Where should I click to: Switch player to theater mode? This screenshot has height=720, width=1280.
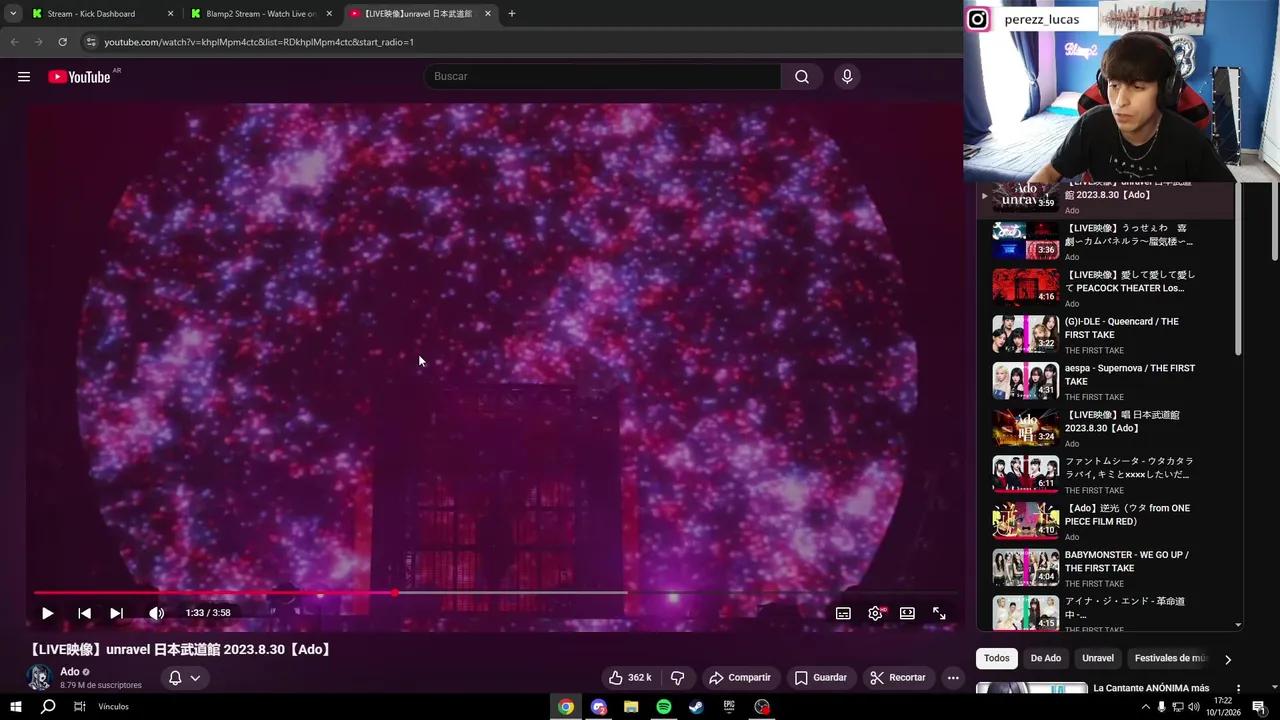pos(907,613)
